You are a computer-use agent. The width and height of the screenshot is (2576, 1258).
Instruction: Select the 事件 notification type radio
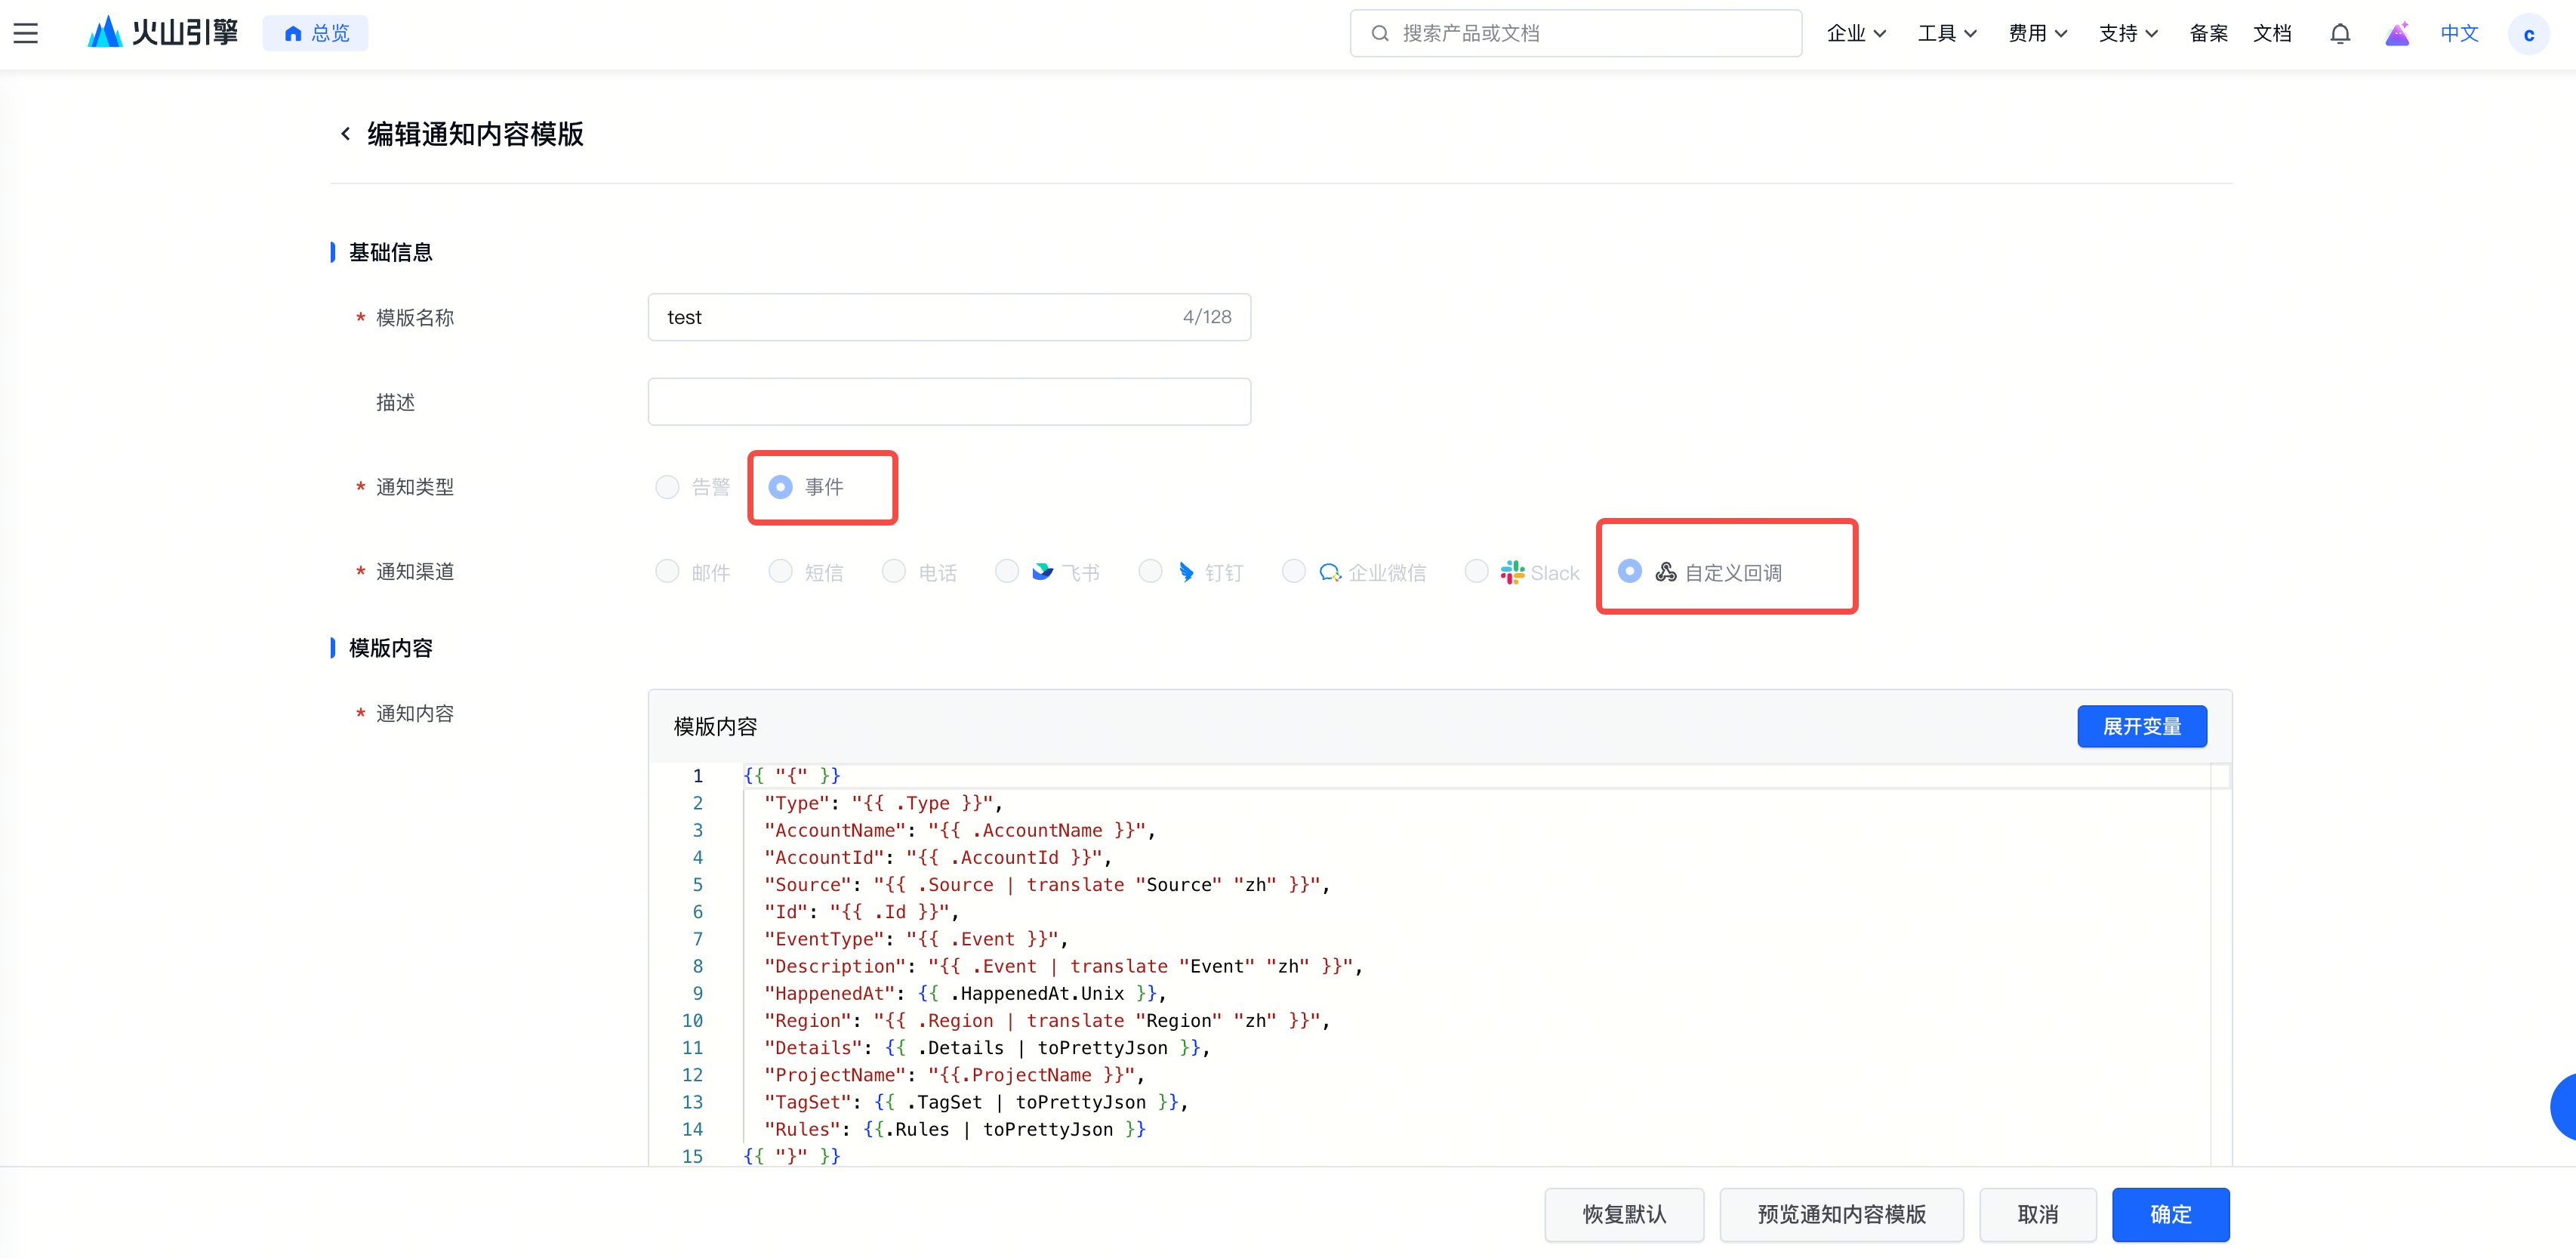coord(780,487)
